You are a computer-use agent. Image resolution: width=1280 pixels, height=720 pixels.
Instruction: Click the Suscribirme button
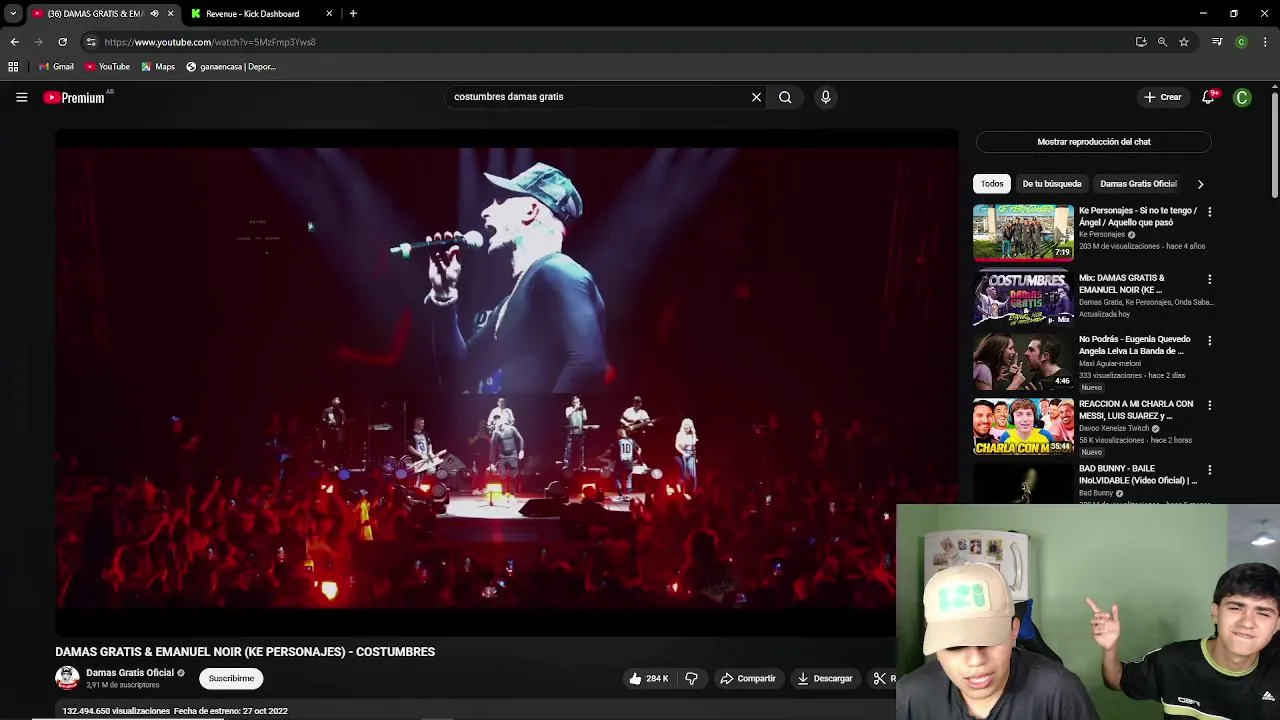coord(231,678)
